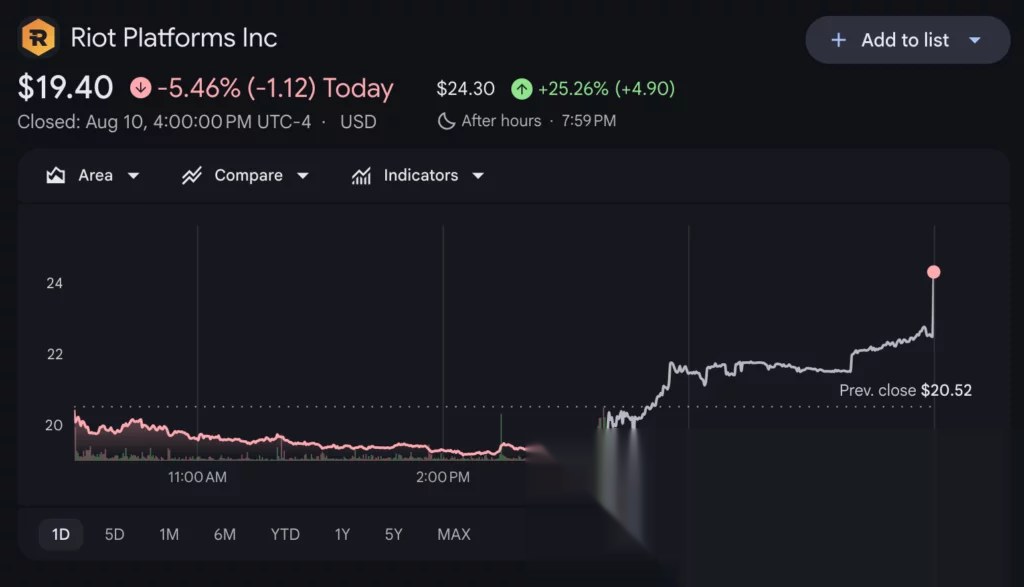Click the USD currency label

[x=358, y=121]
